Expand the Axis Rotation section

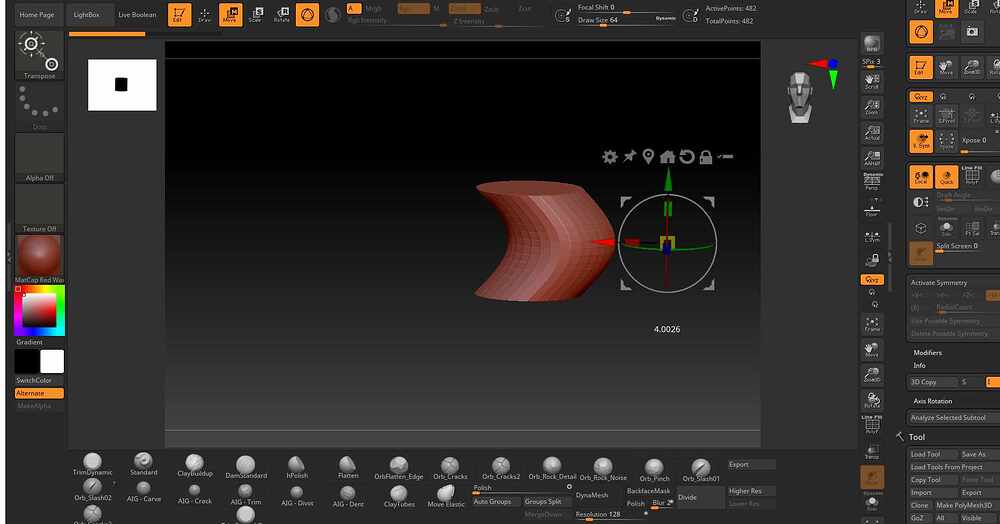(x=932, y=401)
